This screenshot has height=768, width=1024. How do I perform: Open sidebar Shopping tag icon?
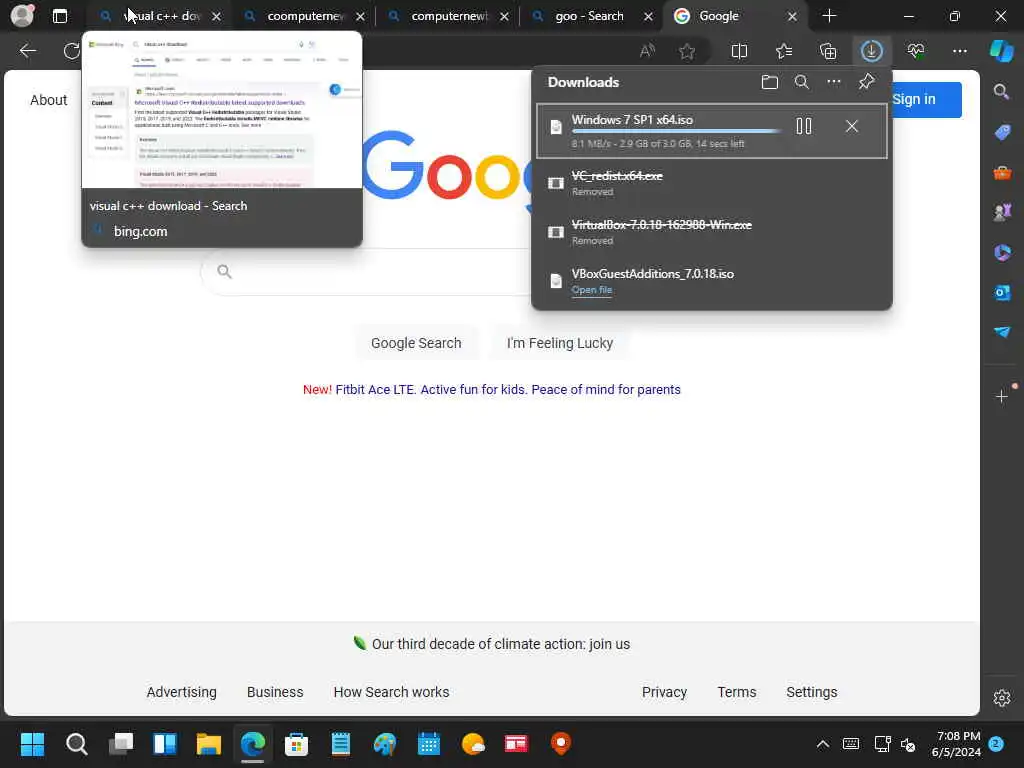point(1002,133)
